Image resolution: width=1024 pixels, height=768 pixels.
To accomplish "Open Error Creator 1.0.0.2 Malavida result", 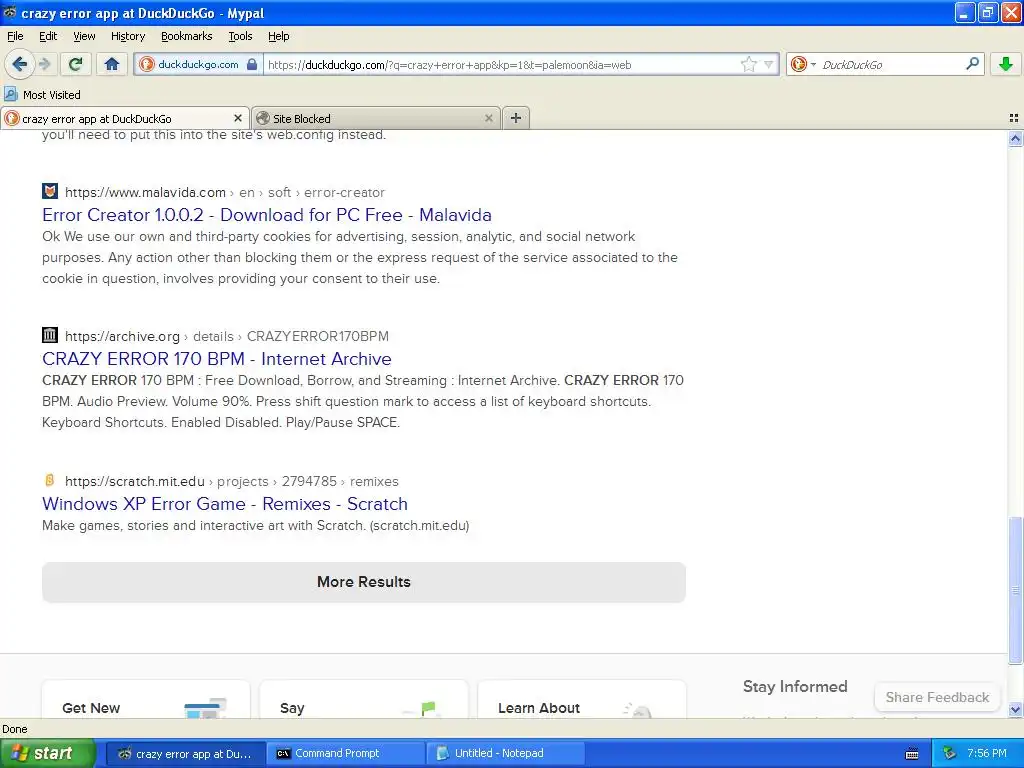I will point(266,215).
